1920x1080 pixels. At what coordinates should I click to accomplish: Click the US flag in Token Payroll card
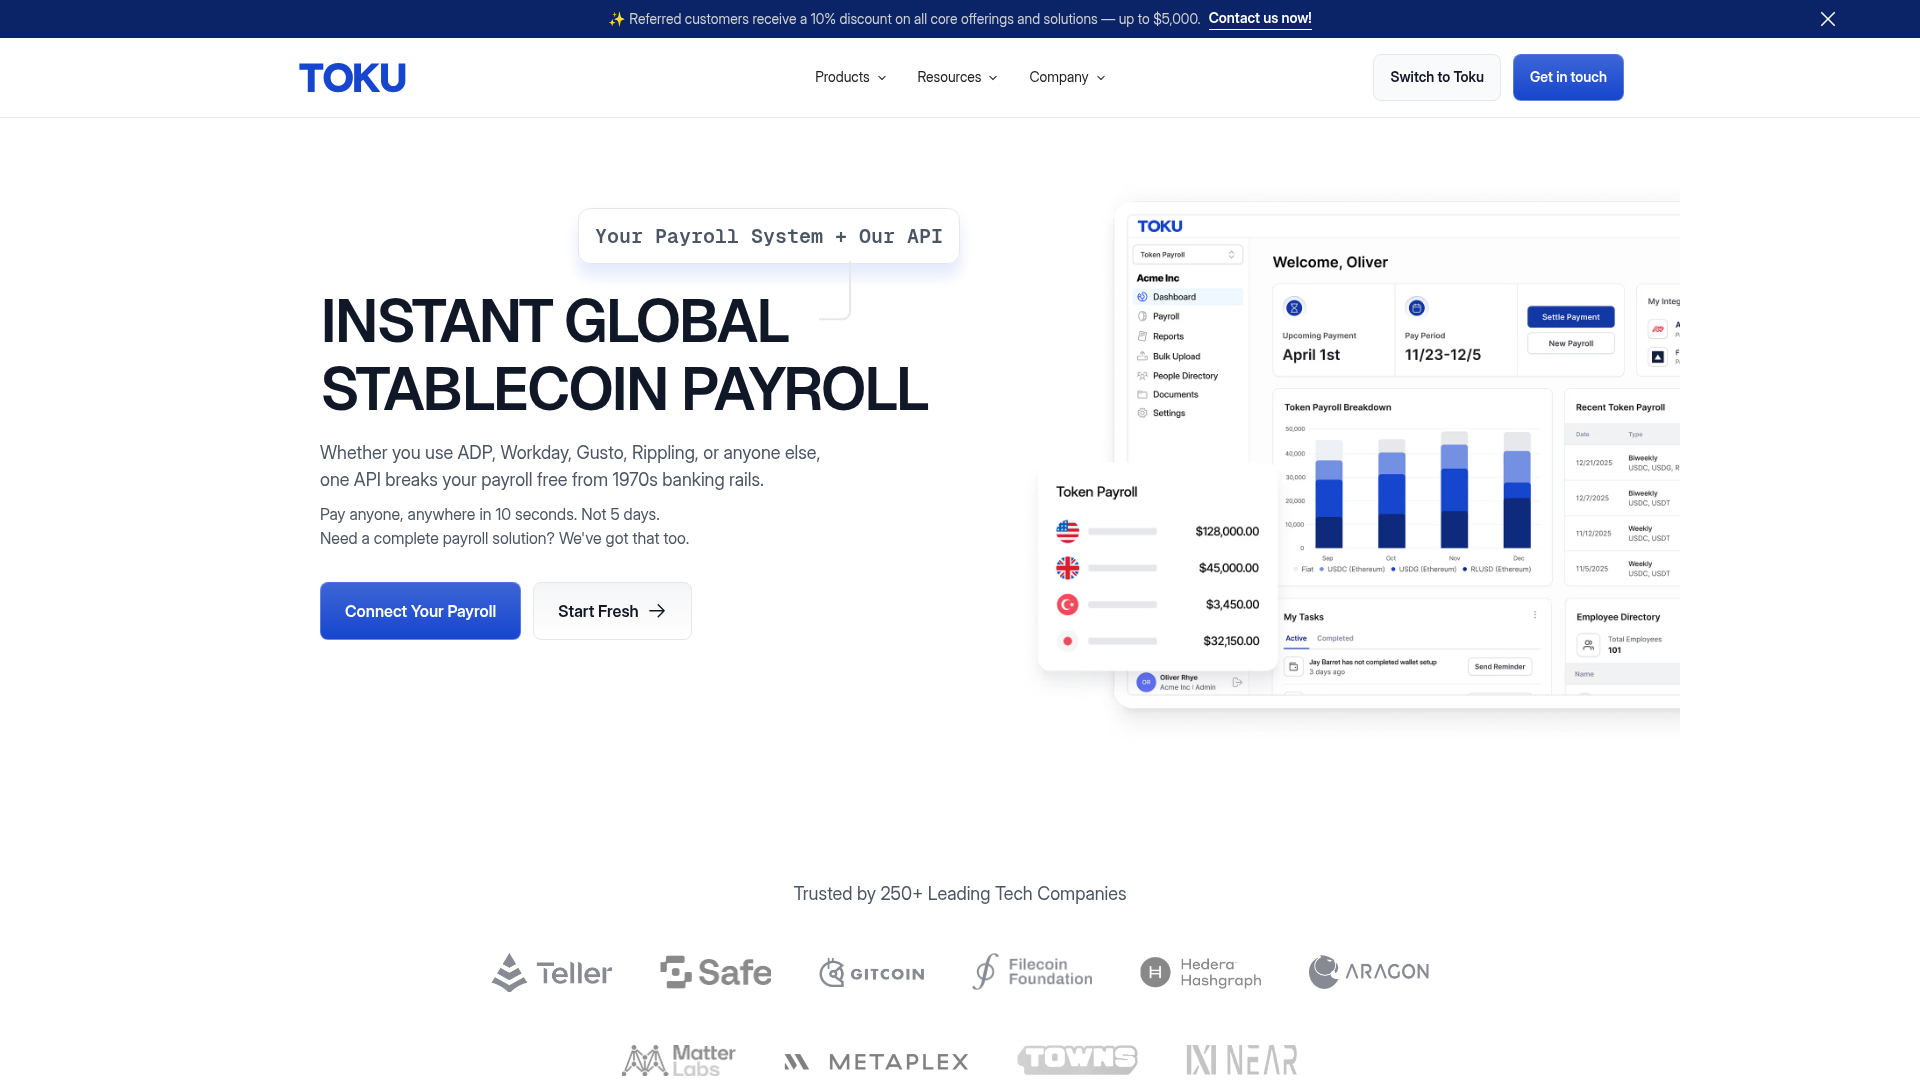[1068, 531]
